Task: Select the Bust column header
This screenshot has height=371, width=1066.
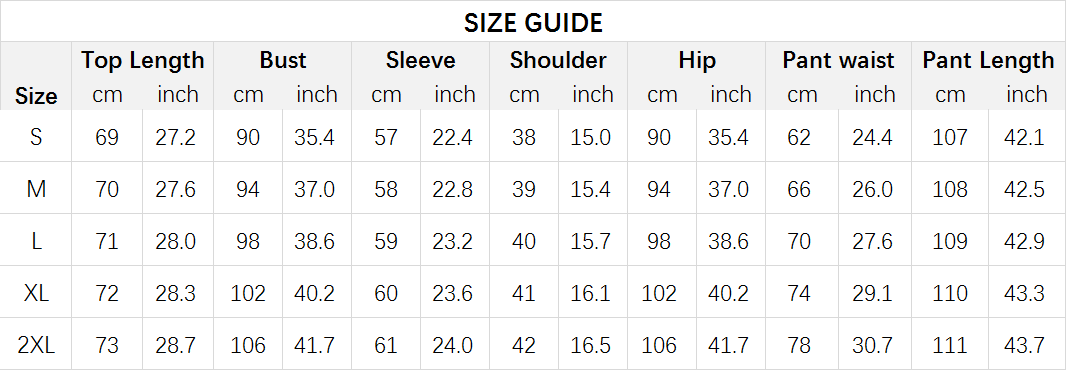Action: click(x=283, y=60)
